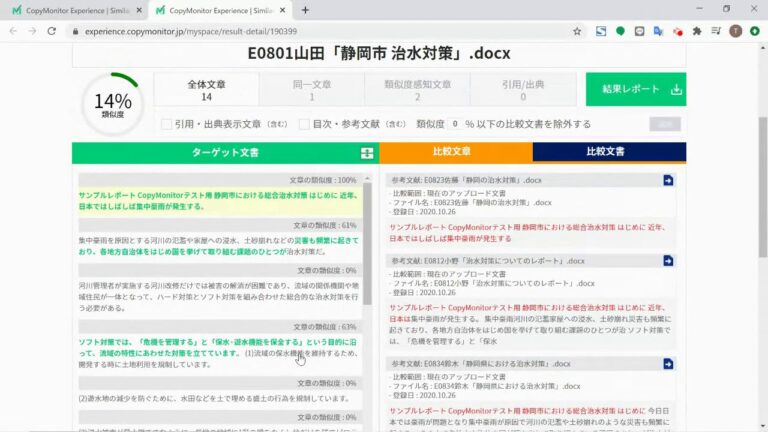Open the user profile avatar
The width and height of the screenshot is (768, 432).
coord(735,31)
